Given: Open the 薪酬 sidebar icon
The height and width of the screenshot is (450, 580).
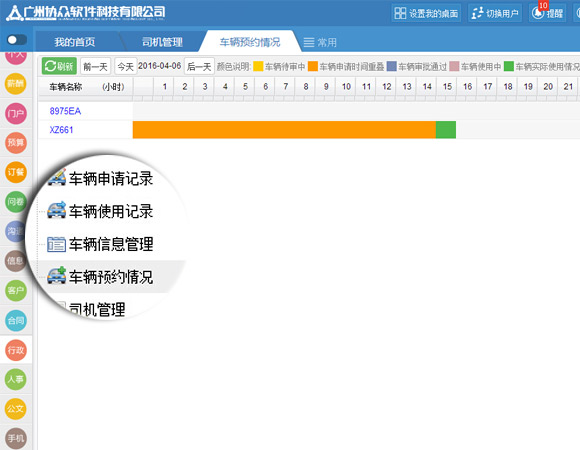Looking at the screenshot, I should 16,84.
